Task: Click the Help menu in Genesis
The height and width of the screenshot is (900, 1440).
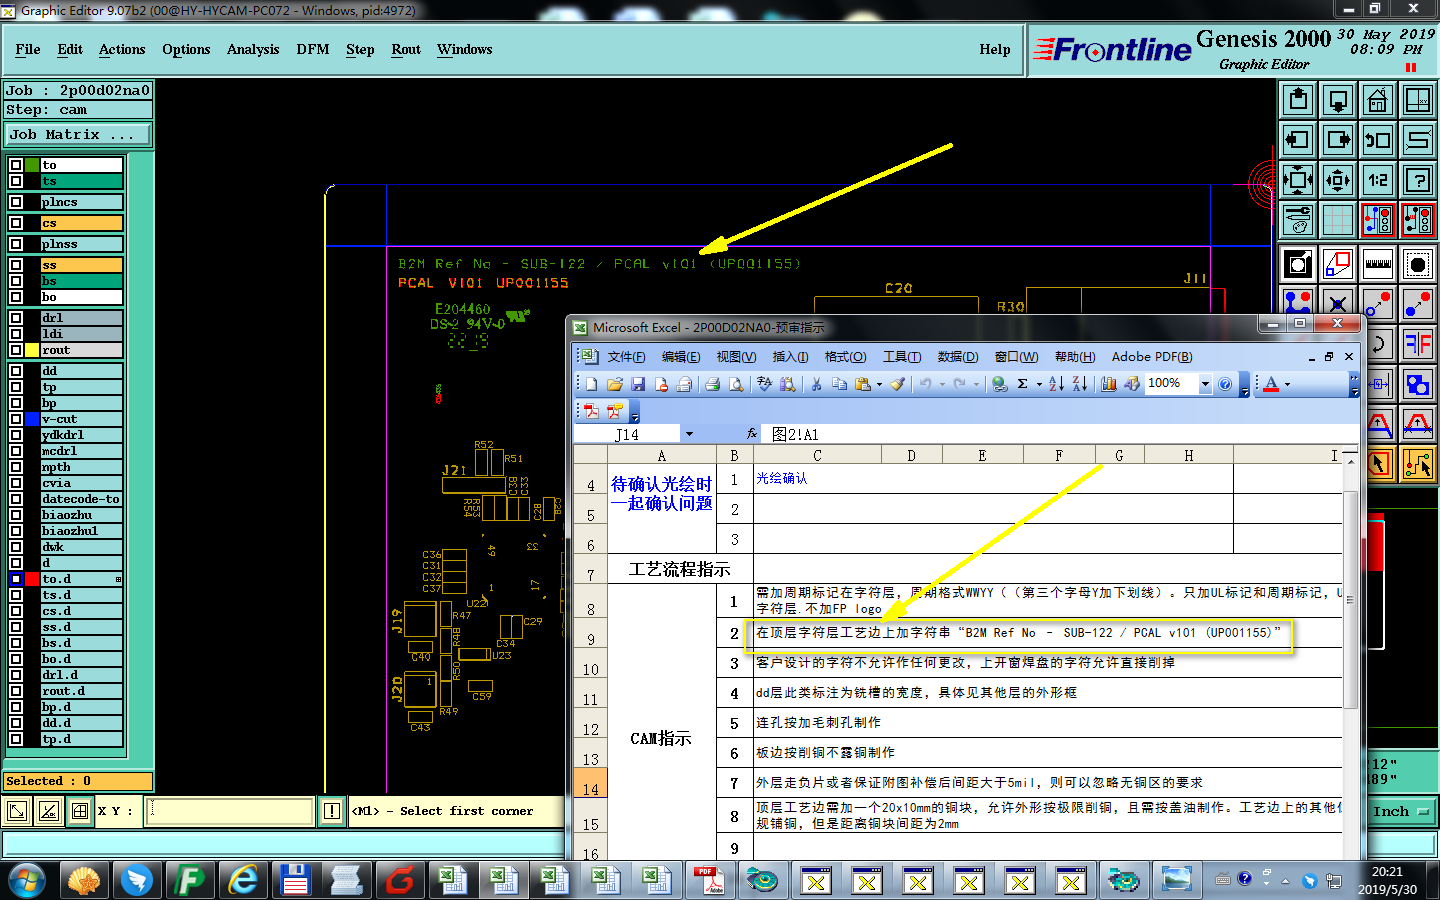Action: pos(995,49)
